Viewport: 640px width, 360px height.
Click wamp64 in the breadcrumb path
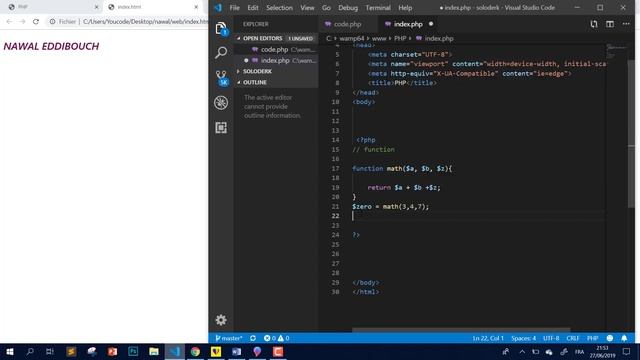[x=351, y=38]
